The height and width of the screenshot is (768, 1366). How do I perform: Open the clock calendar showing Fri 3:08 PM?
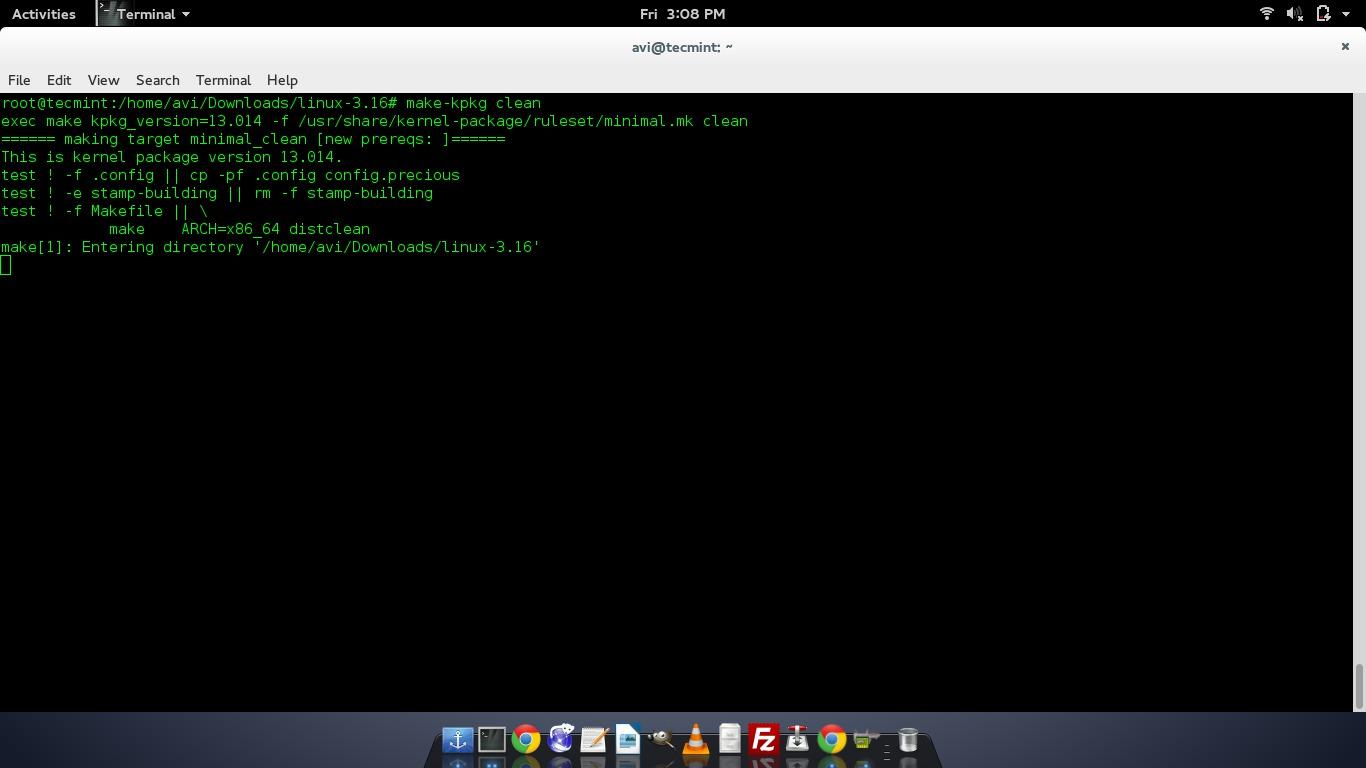682,14
